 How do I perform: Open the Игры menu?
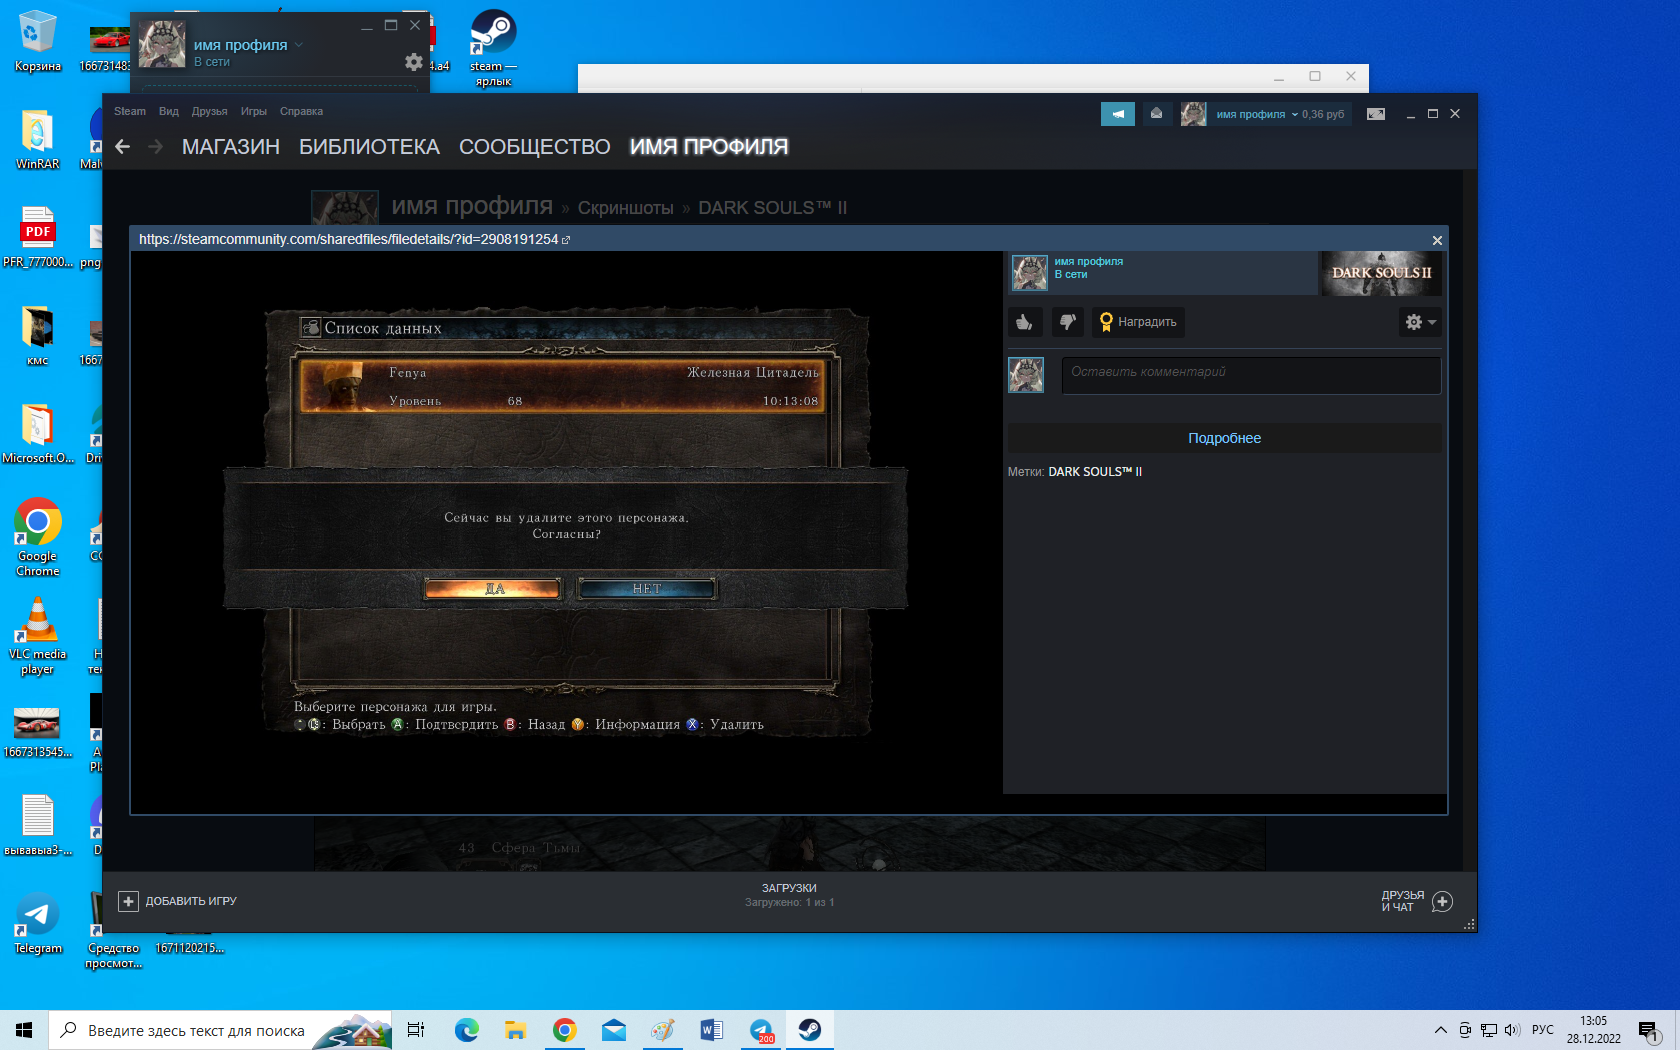coord(254,111)
